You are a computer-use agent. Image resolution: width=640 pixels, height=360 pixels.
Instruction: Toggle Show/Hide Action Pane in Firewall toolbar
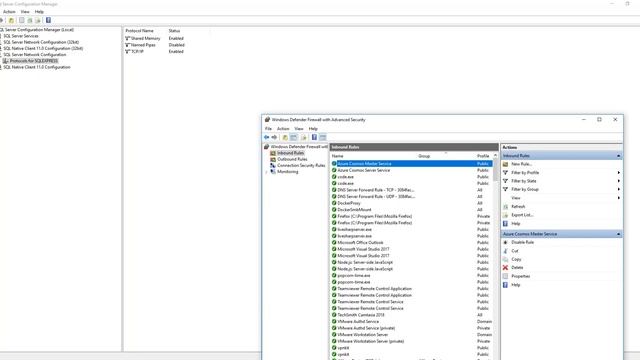click(x=322, y=138)
